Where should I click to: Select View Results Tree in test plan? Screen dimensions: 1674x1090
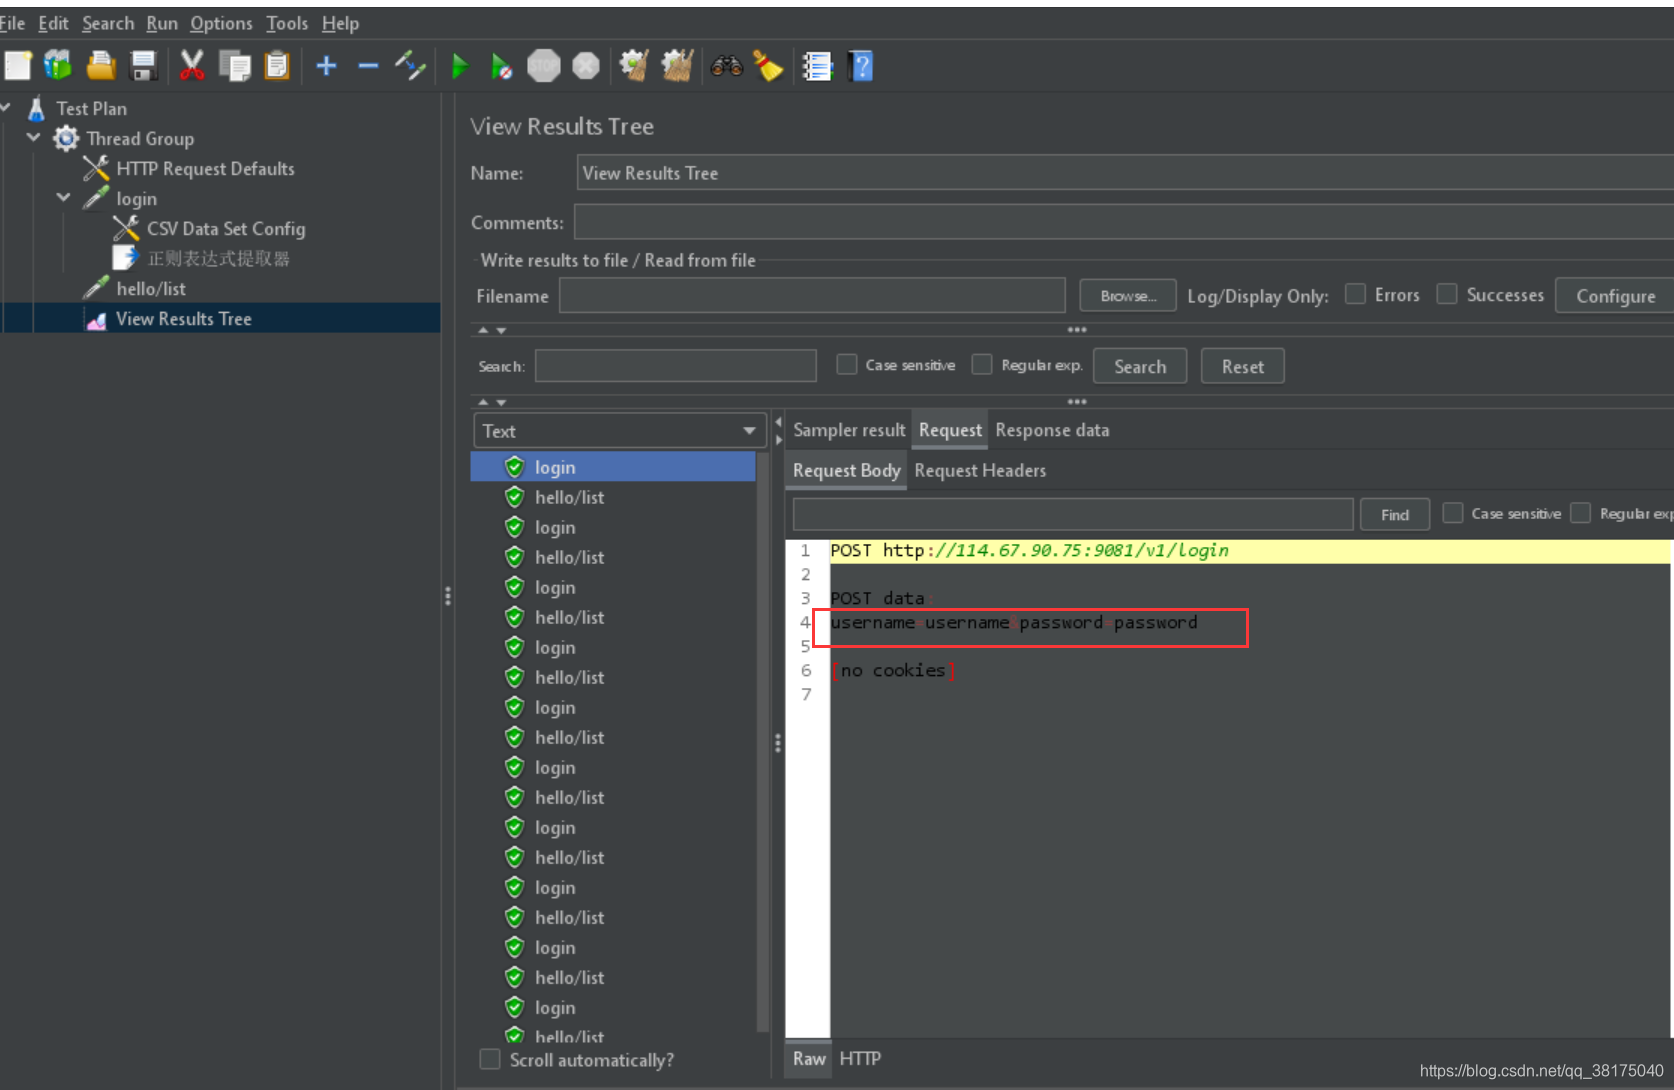(x=184, y=318)
